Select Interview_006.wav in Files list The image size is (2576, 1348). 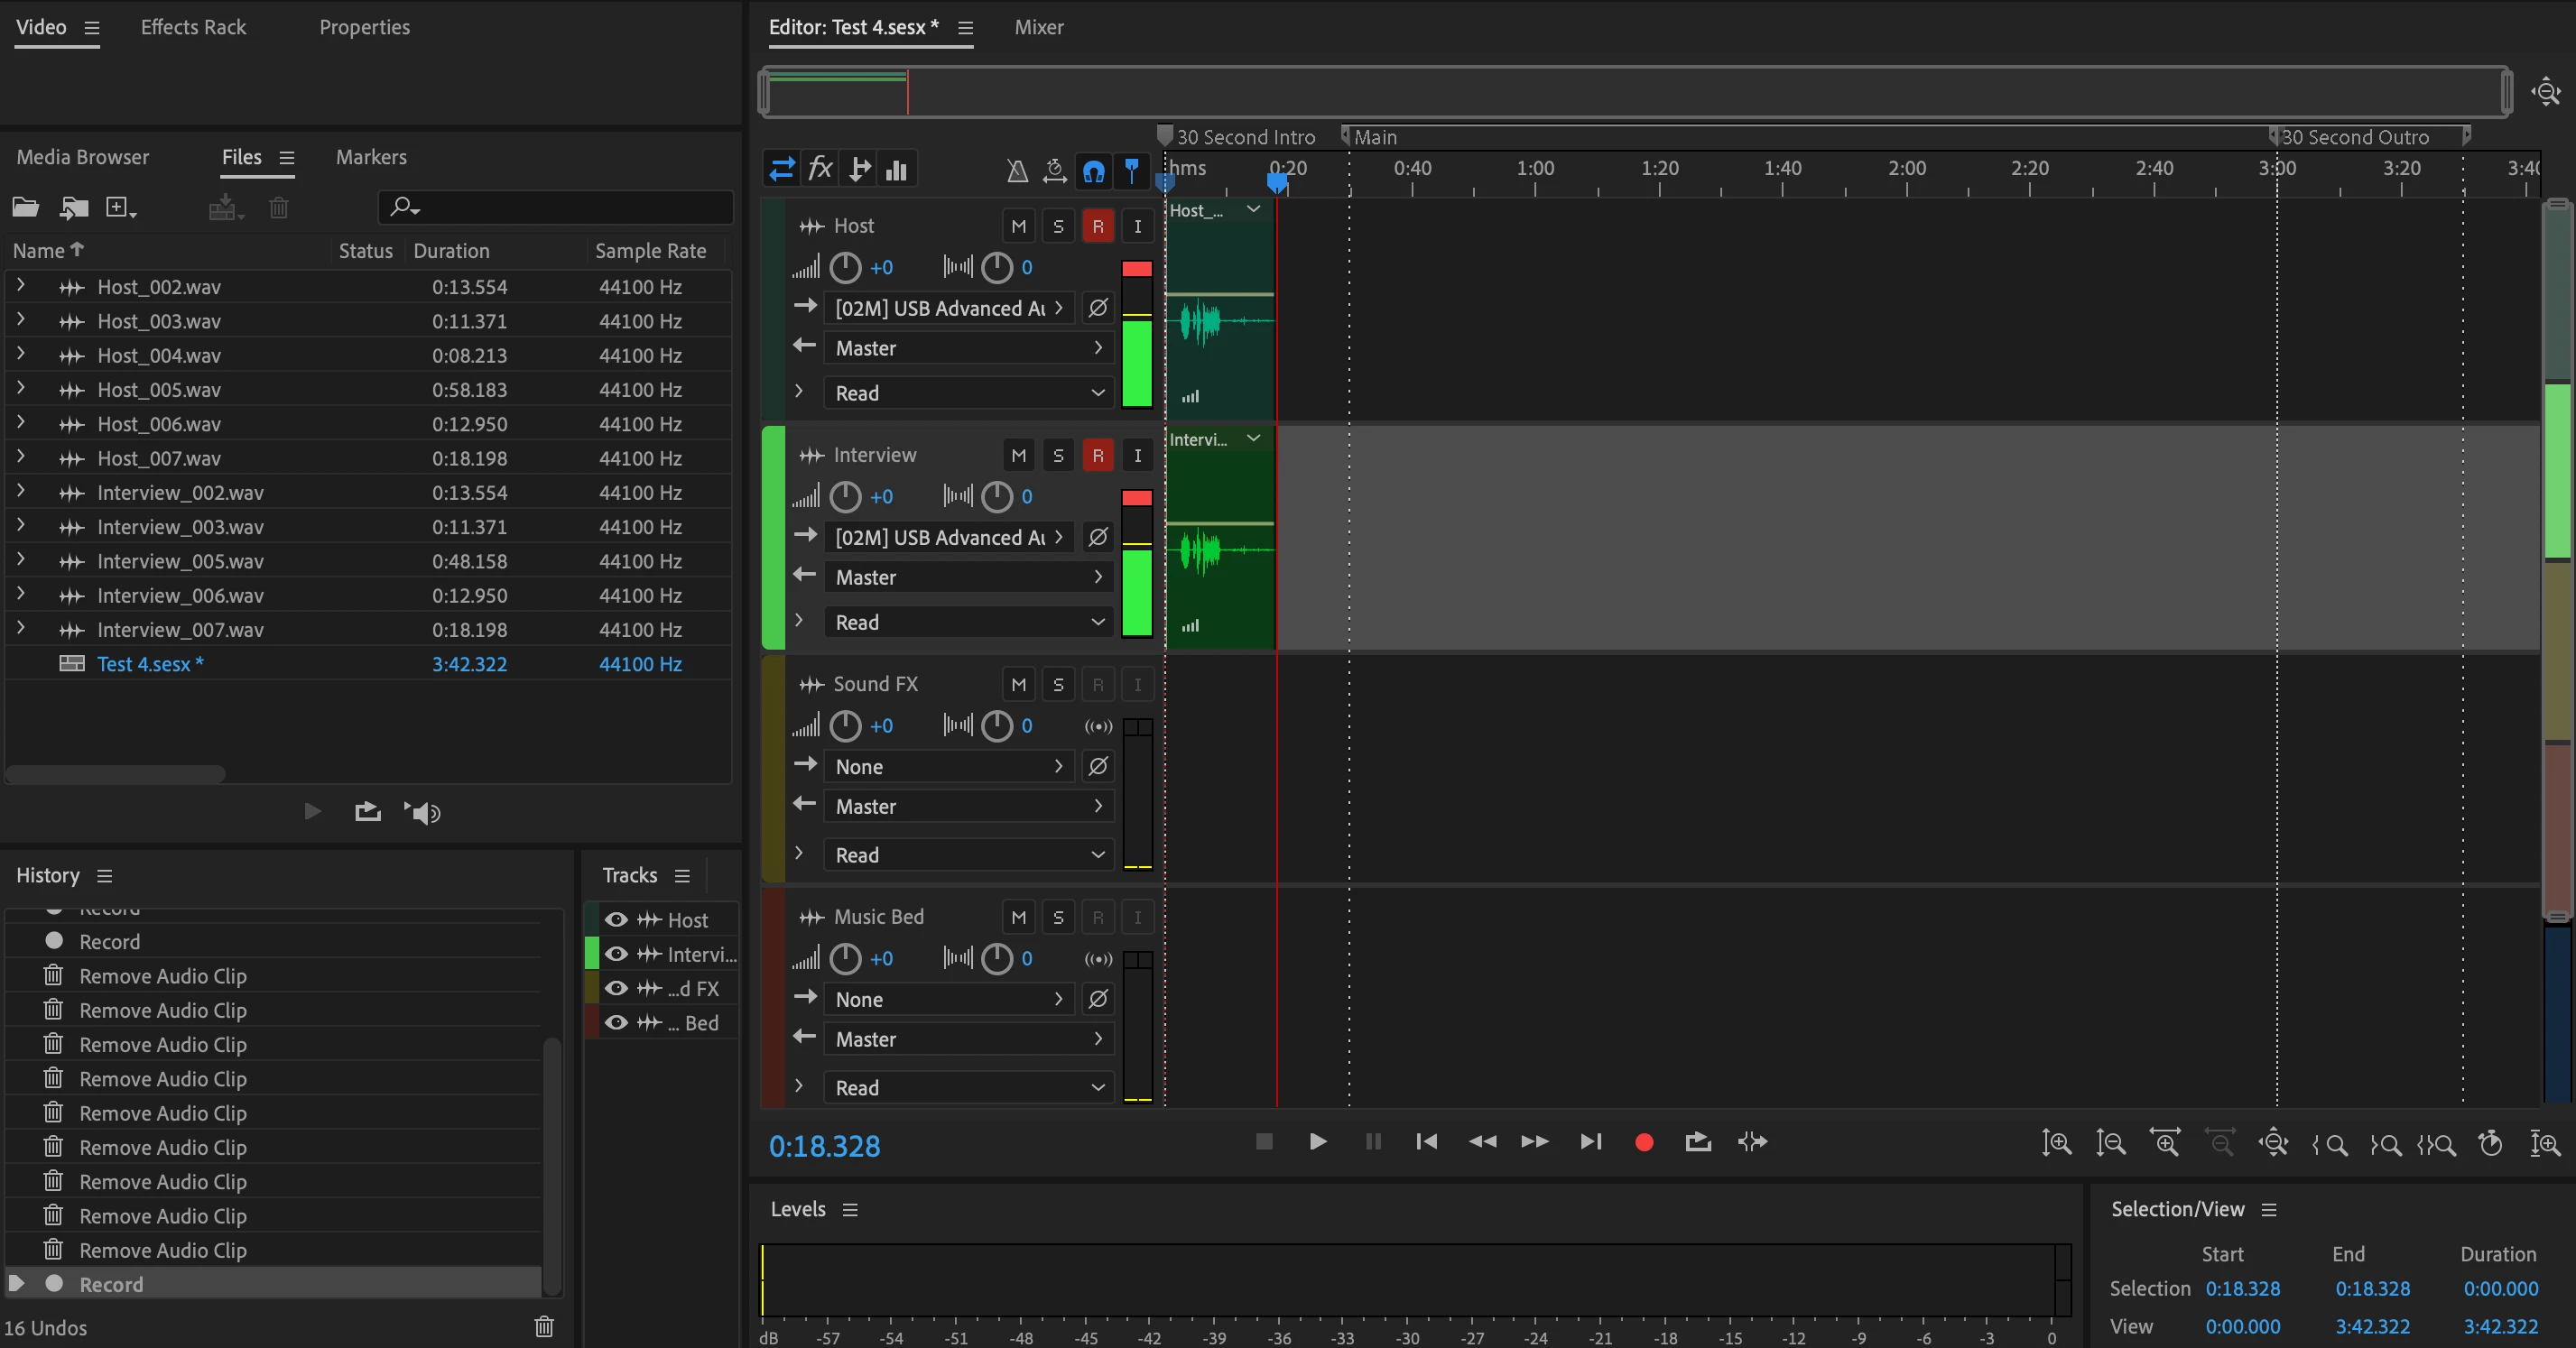pyautogui.click(x=180, y=596)
